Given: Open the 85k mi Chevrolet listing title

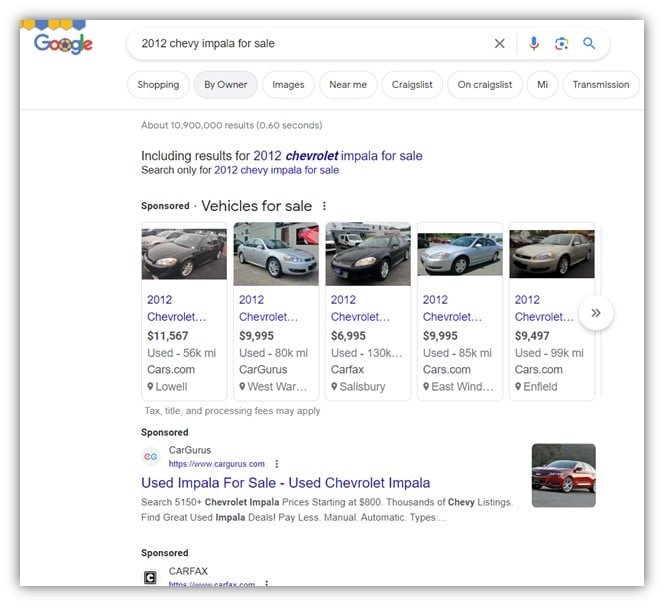Looking at the screenshot, I should 452,308.
